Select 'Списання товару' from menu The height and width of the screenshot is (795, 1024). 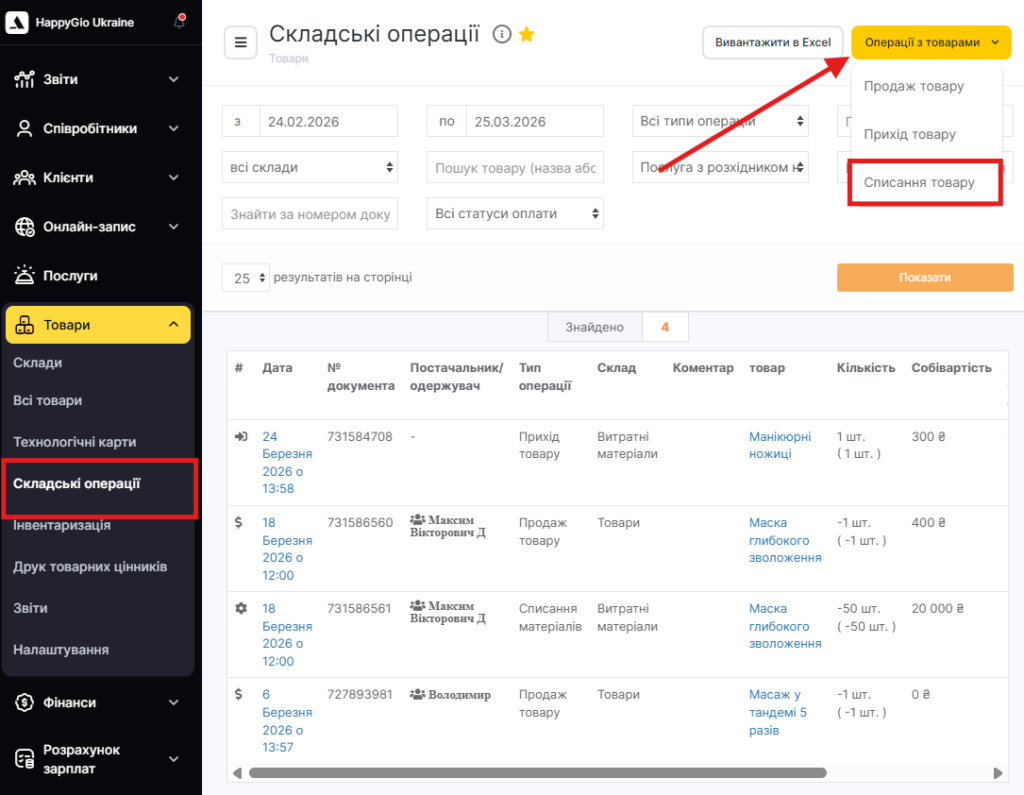[x=918, y=182]
